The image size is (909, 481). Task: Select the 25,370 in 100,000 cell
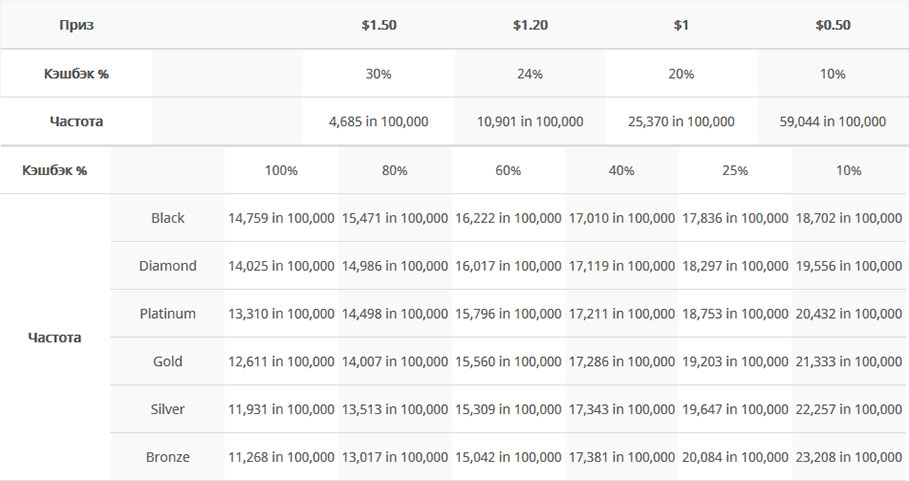[681, 122]
